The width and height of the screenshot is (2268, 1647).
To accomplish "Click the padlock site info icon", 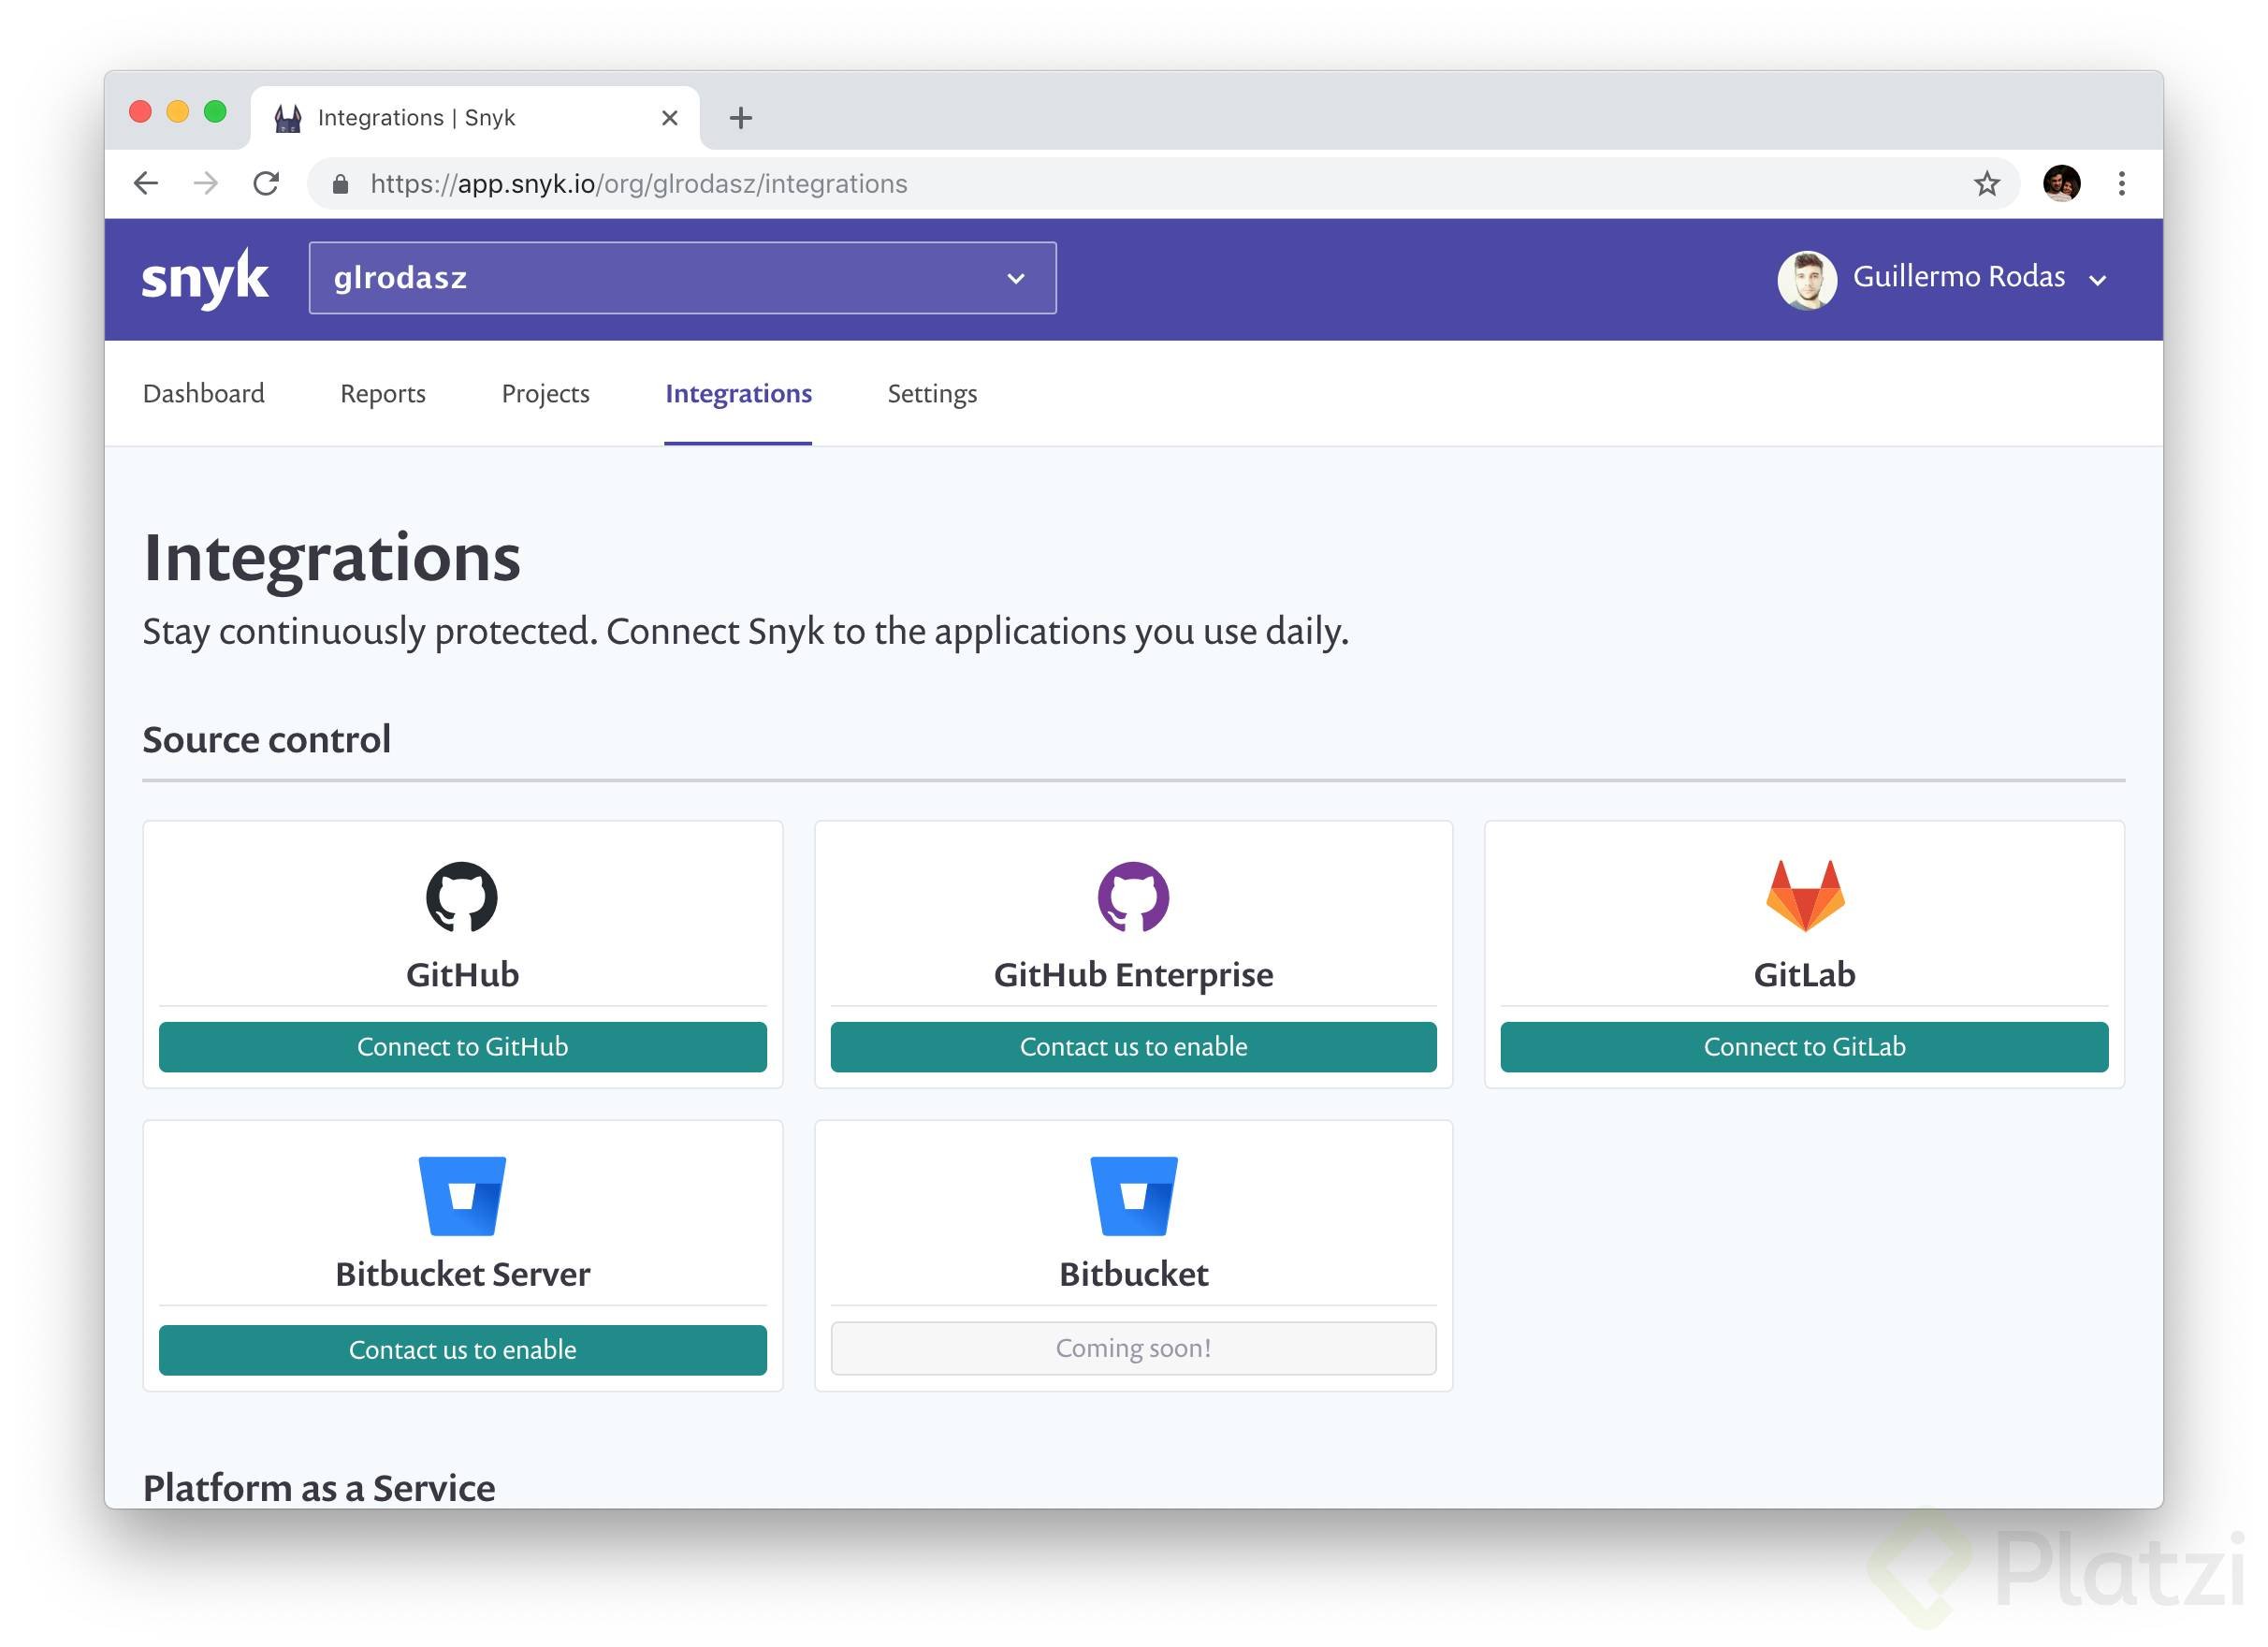I will point(340,184).
